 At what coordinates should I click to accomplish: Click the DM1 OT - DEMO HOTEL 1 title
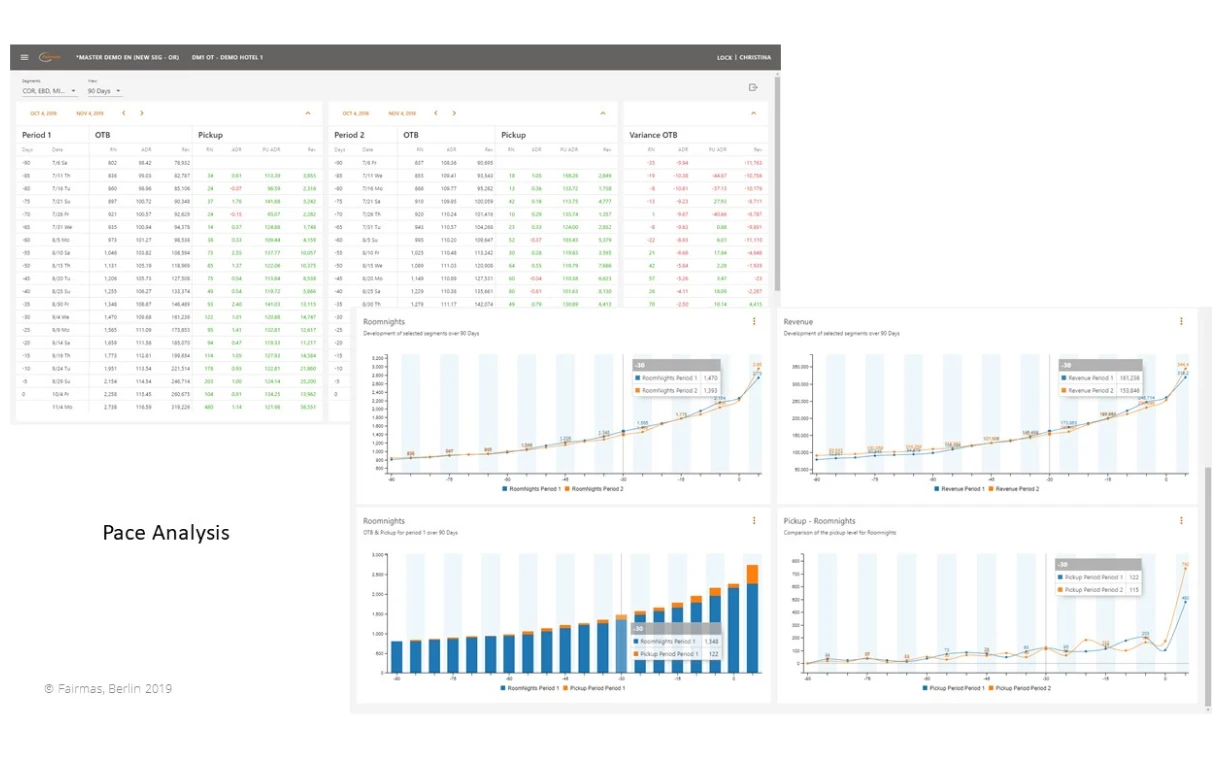pyautogui.click(x=227, y=57)
